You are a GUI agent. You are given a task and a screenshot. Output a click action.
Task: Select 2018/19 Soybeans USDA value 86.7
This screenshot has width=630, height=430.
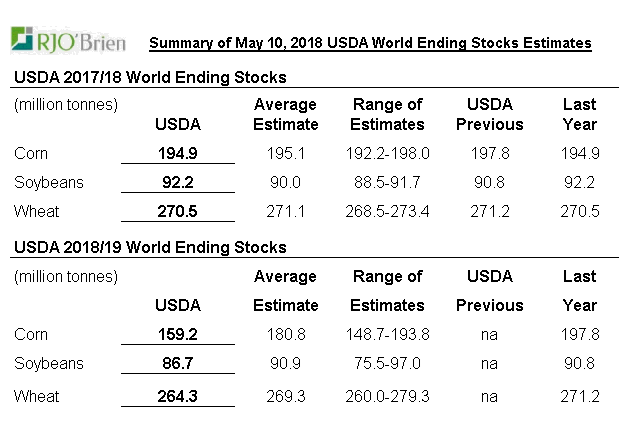[178, 364]
